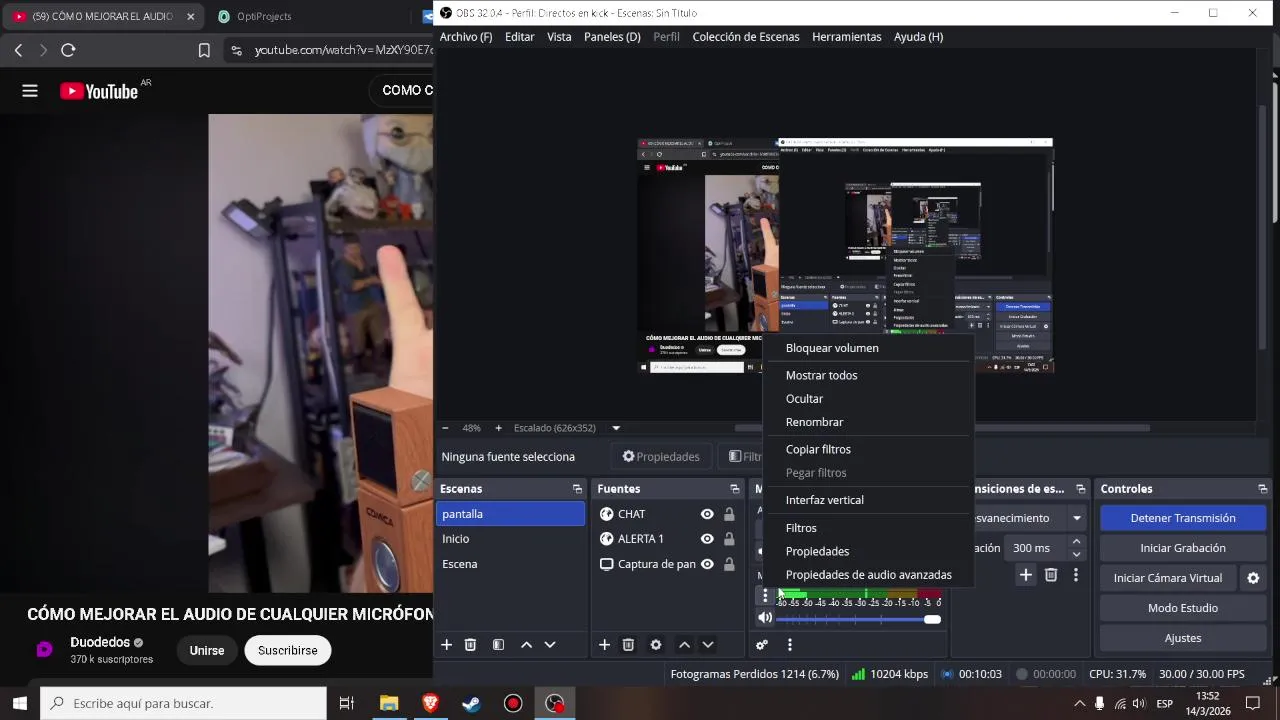Toggle the lock on the CHAT source
This screenshot has width=1280, height=720.
(x=729, y=514)
